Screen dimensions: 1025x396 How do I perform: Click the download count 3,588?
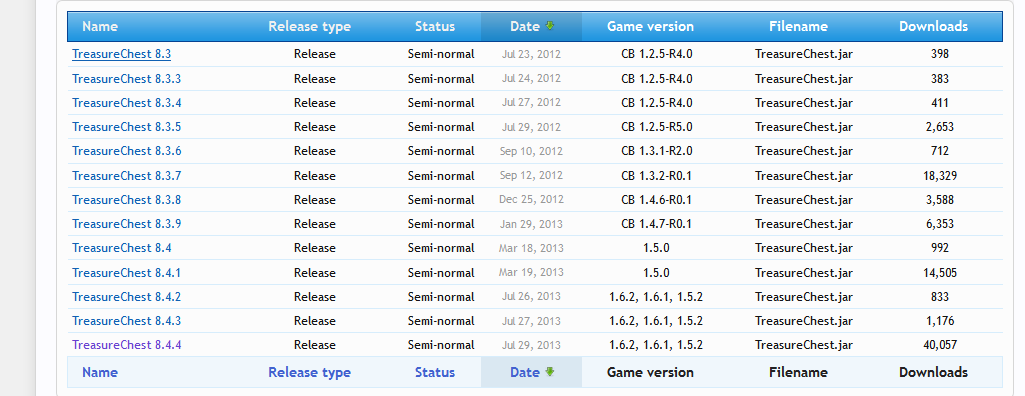tap(940, 199)
